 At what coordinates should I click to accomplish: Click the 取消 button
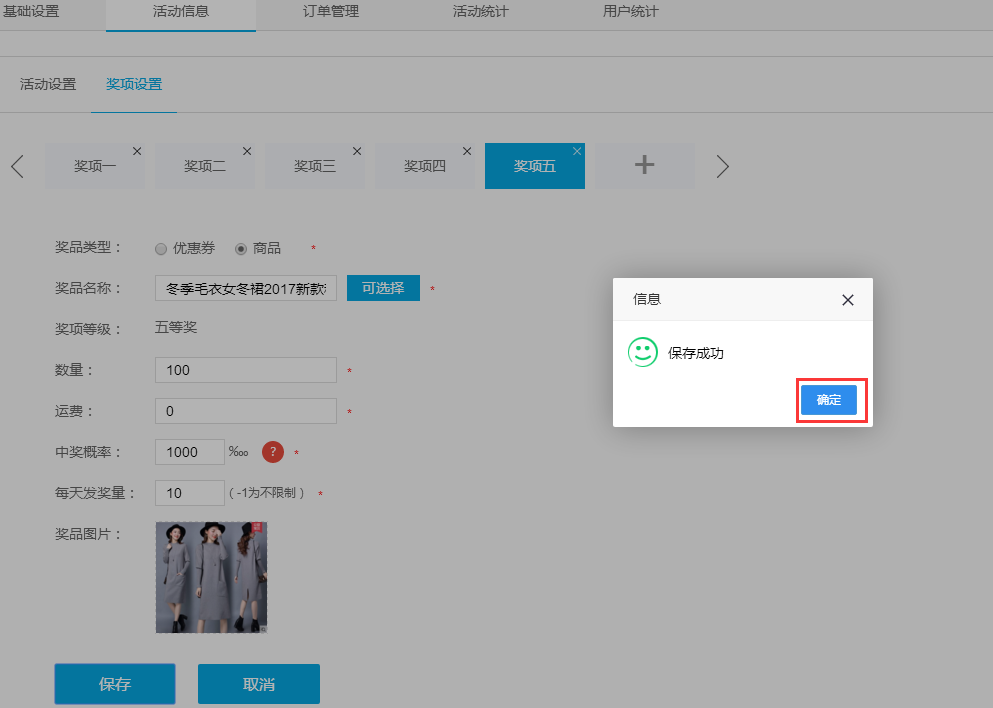coord(258,684)
